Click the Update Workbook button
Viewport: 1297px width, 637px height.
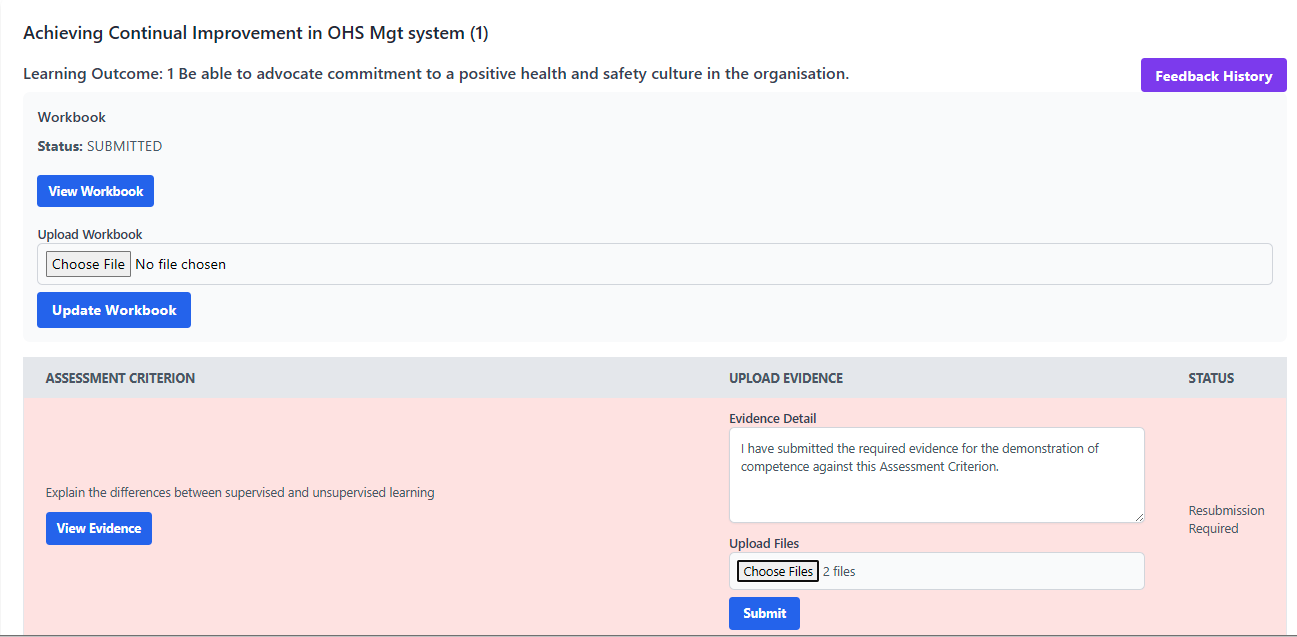coord(114,310)
